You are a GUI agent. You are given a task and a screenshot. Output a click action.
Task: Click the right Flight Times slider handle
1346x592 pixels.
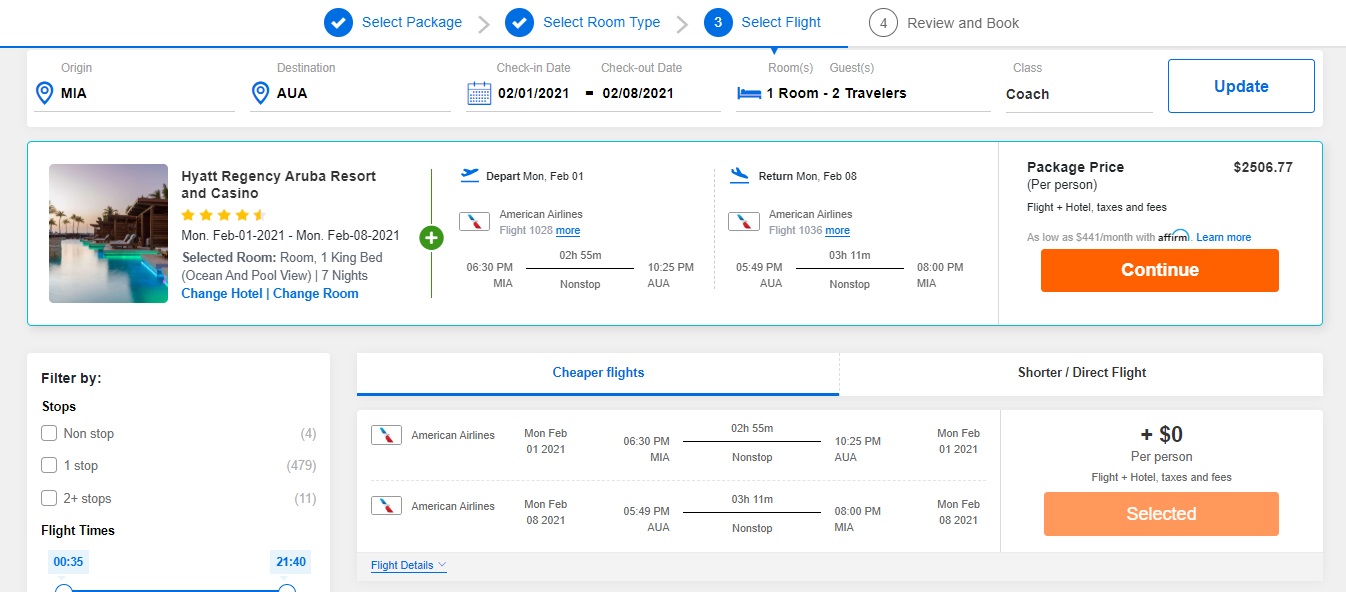point(287,588)
